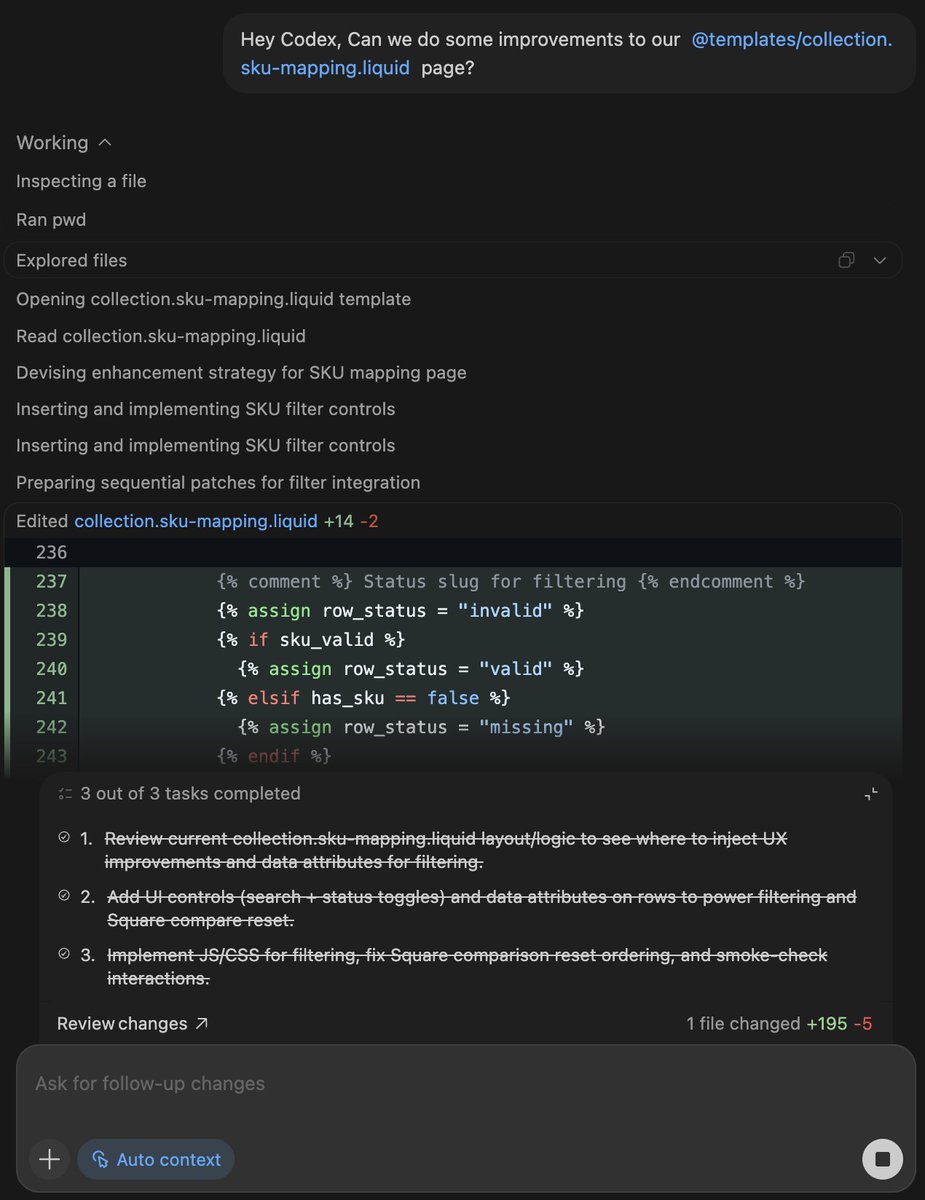
Task: Open the @templates/collection.sku-mapping.liquid mention
Action: click(566, 53)
